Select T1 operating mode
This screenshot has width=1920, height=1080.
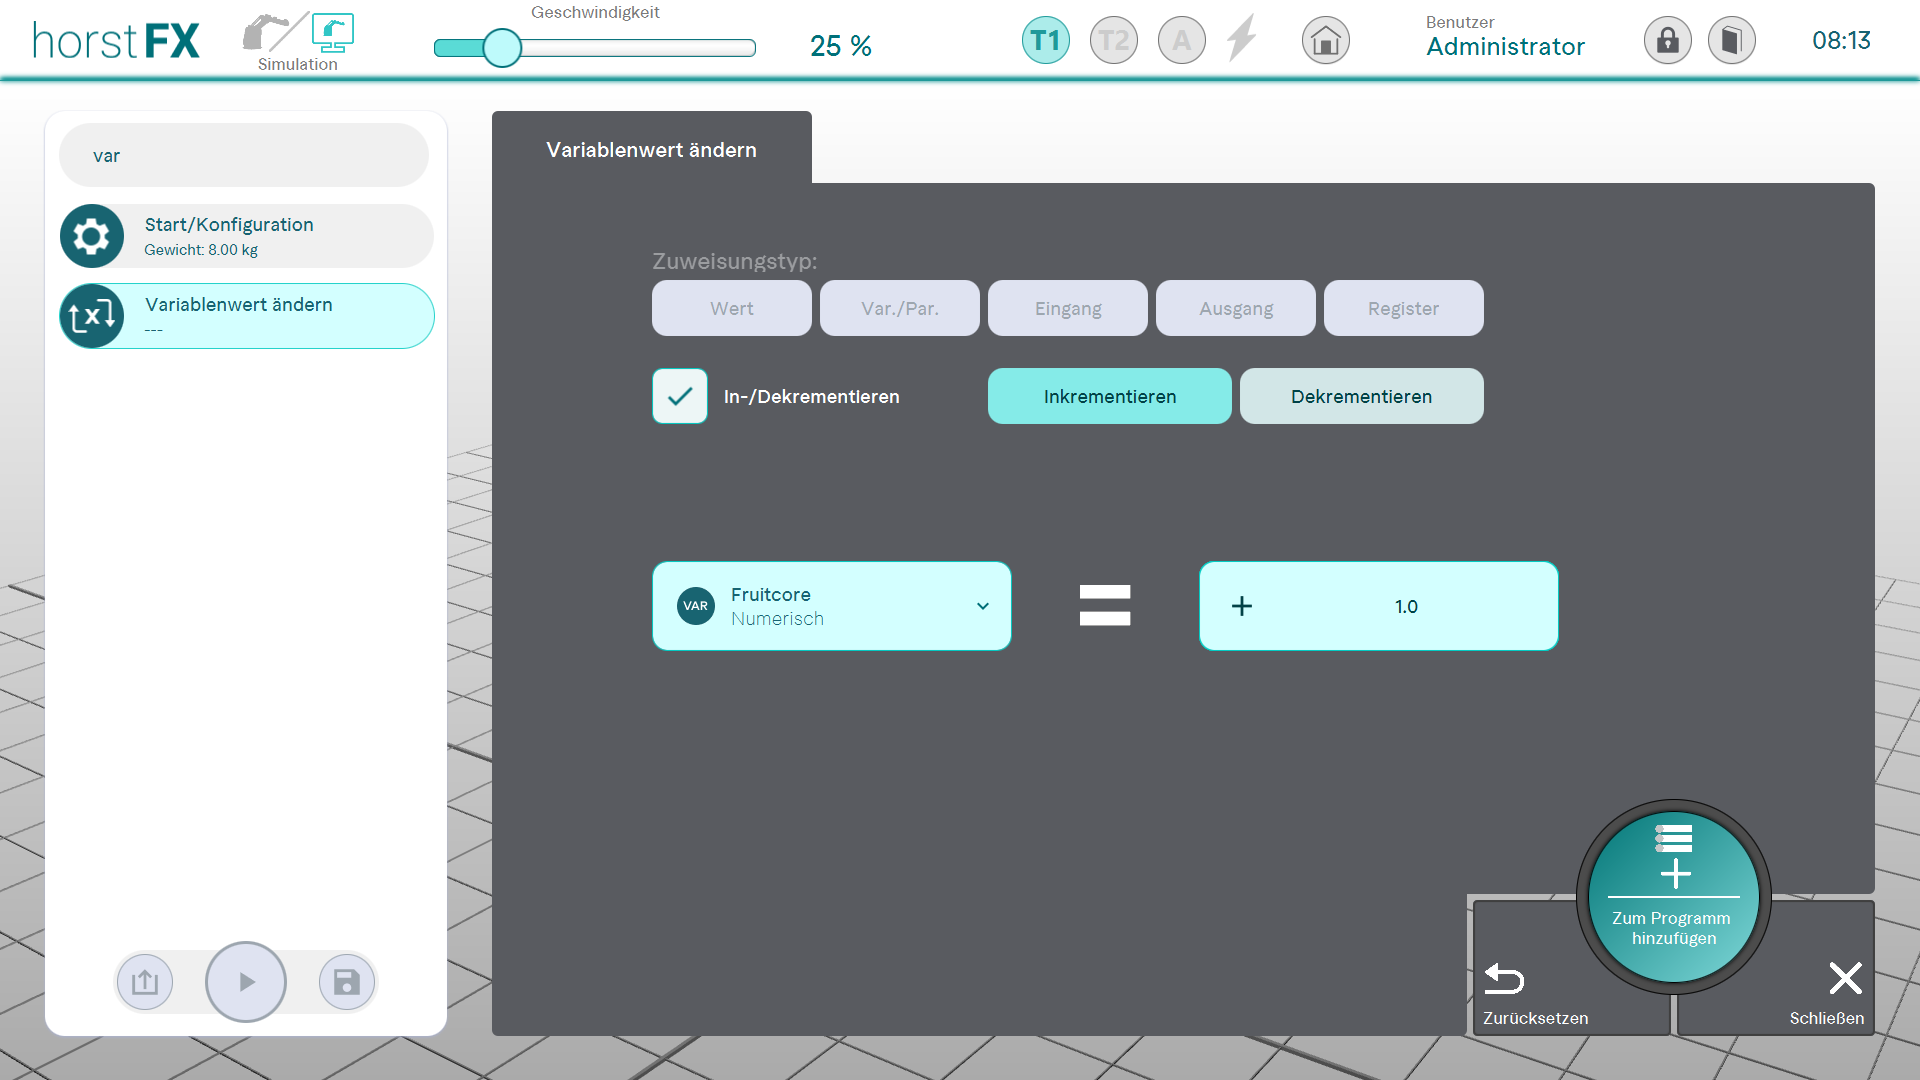(1045, 41)
